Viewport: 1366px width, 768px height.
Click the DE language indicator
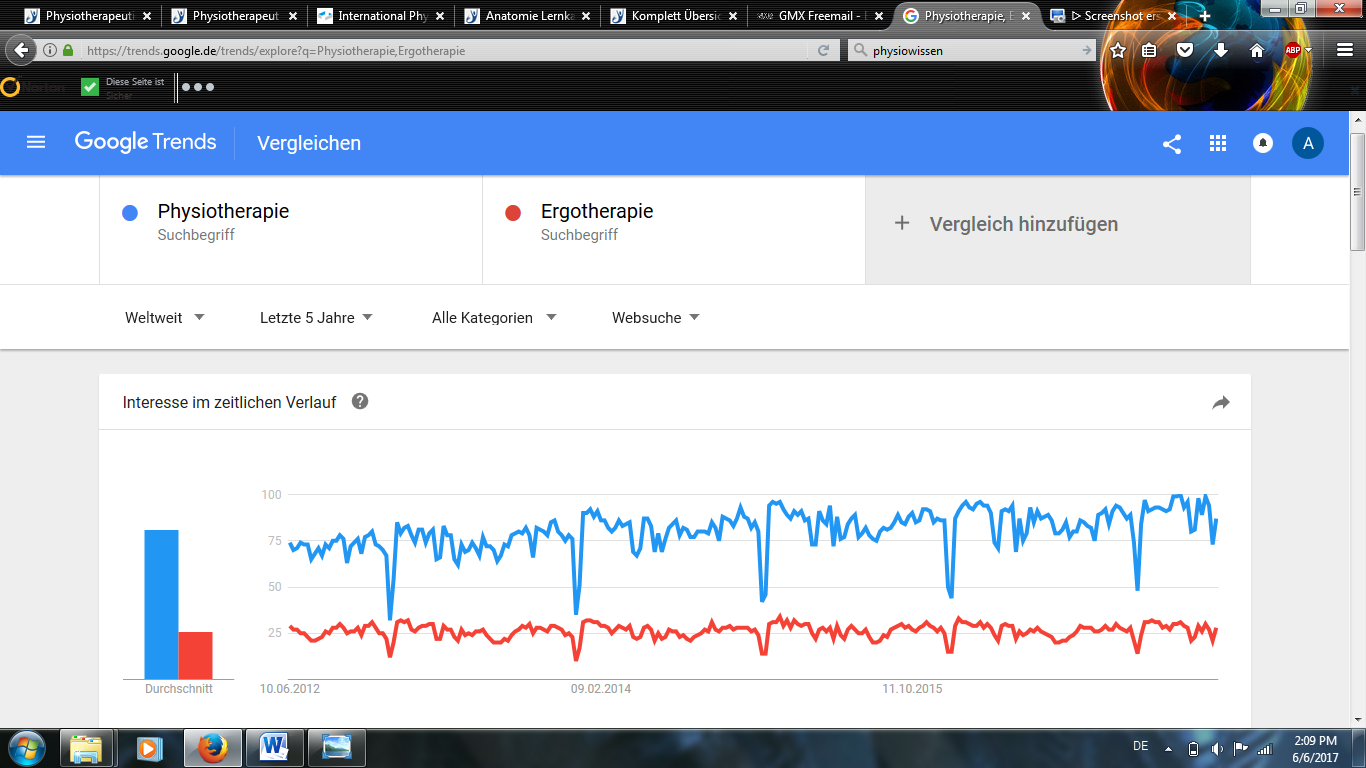point(1141,746)
